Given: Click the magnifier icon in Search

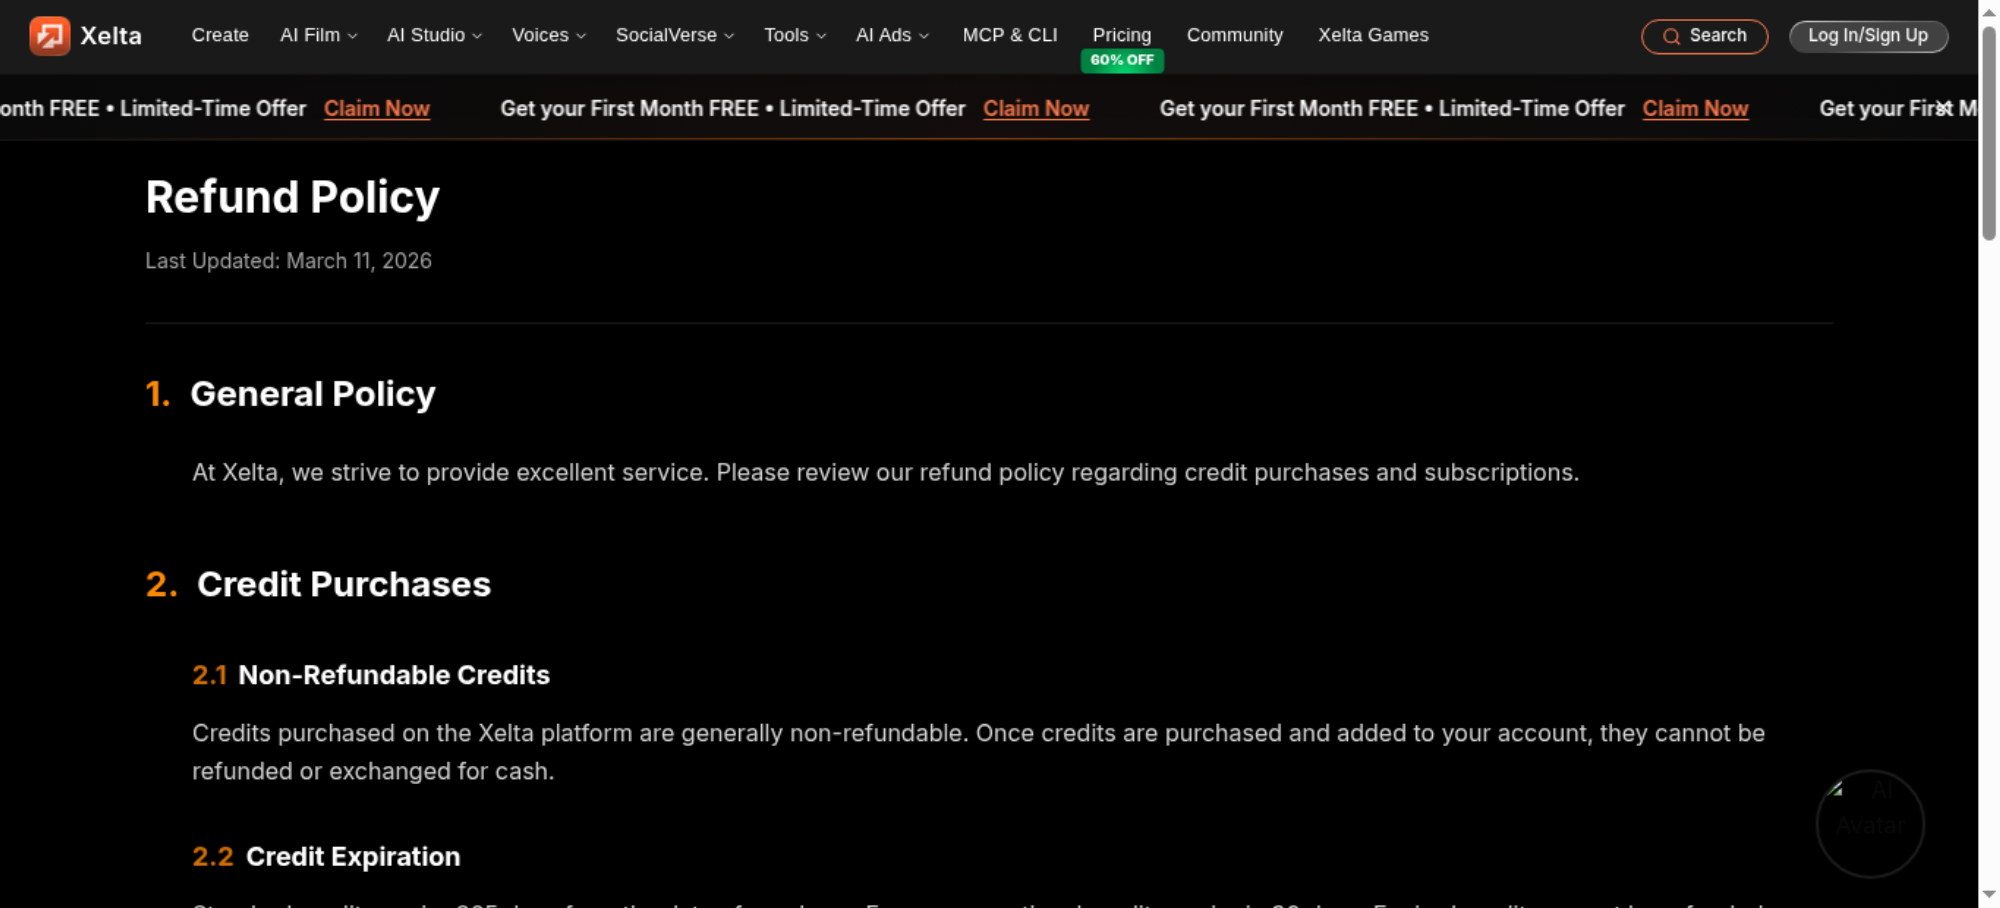Looking at the screenshot, I should pos(1671,37).
